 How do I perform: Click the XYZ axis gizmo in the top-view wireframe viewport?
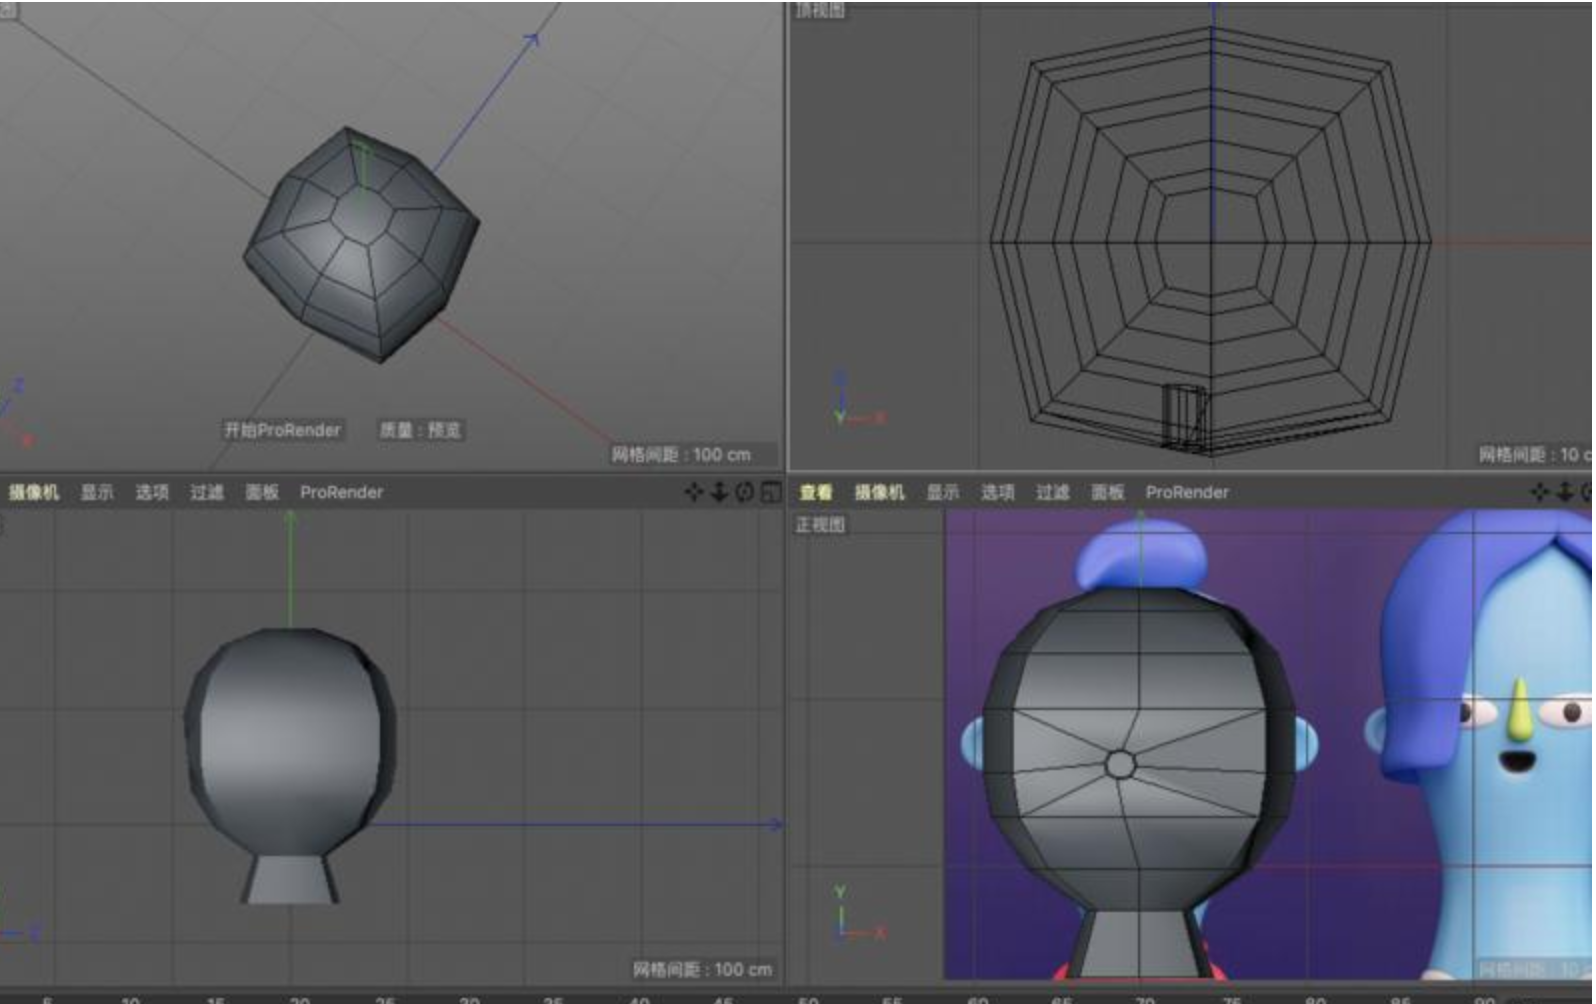click(857, 400)
